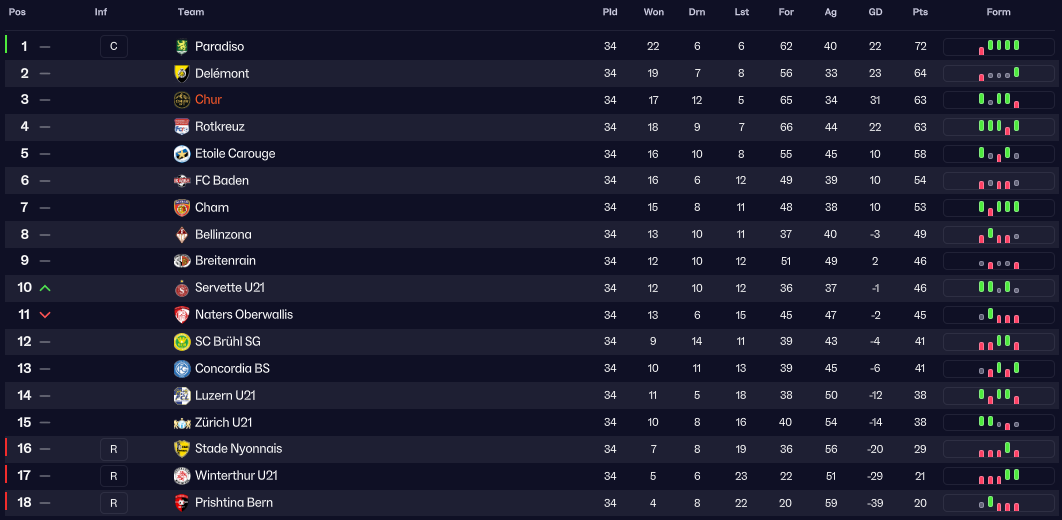Screen dimensions: 1062x520
Task: Open the Bellinzona team link
Action: [x=223, y=235]
